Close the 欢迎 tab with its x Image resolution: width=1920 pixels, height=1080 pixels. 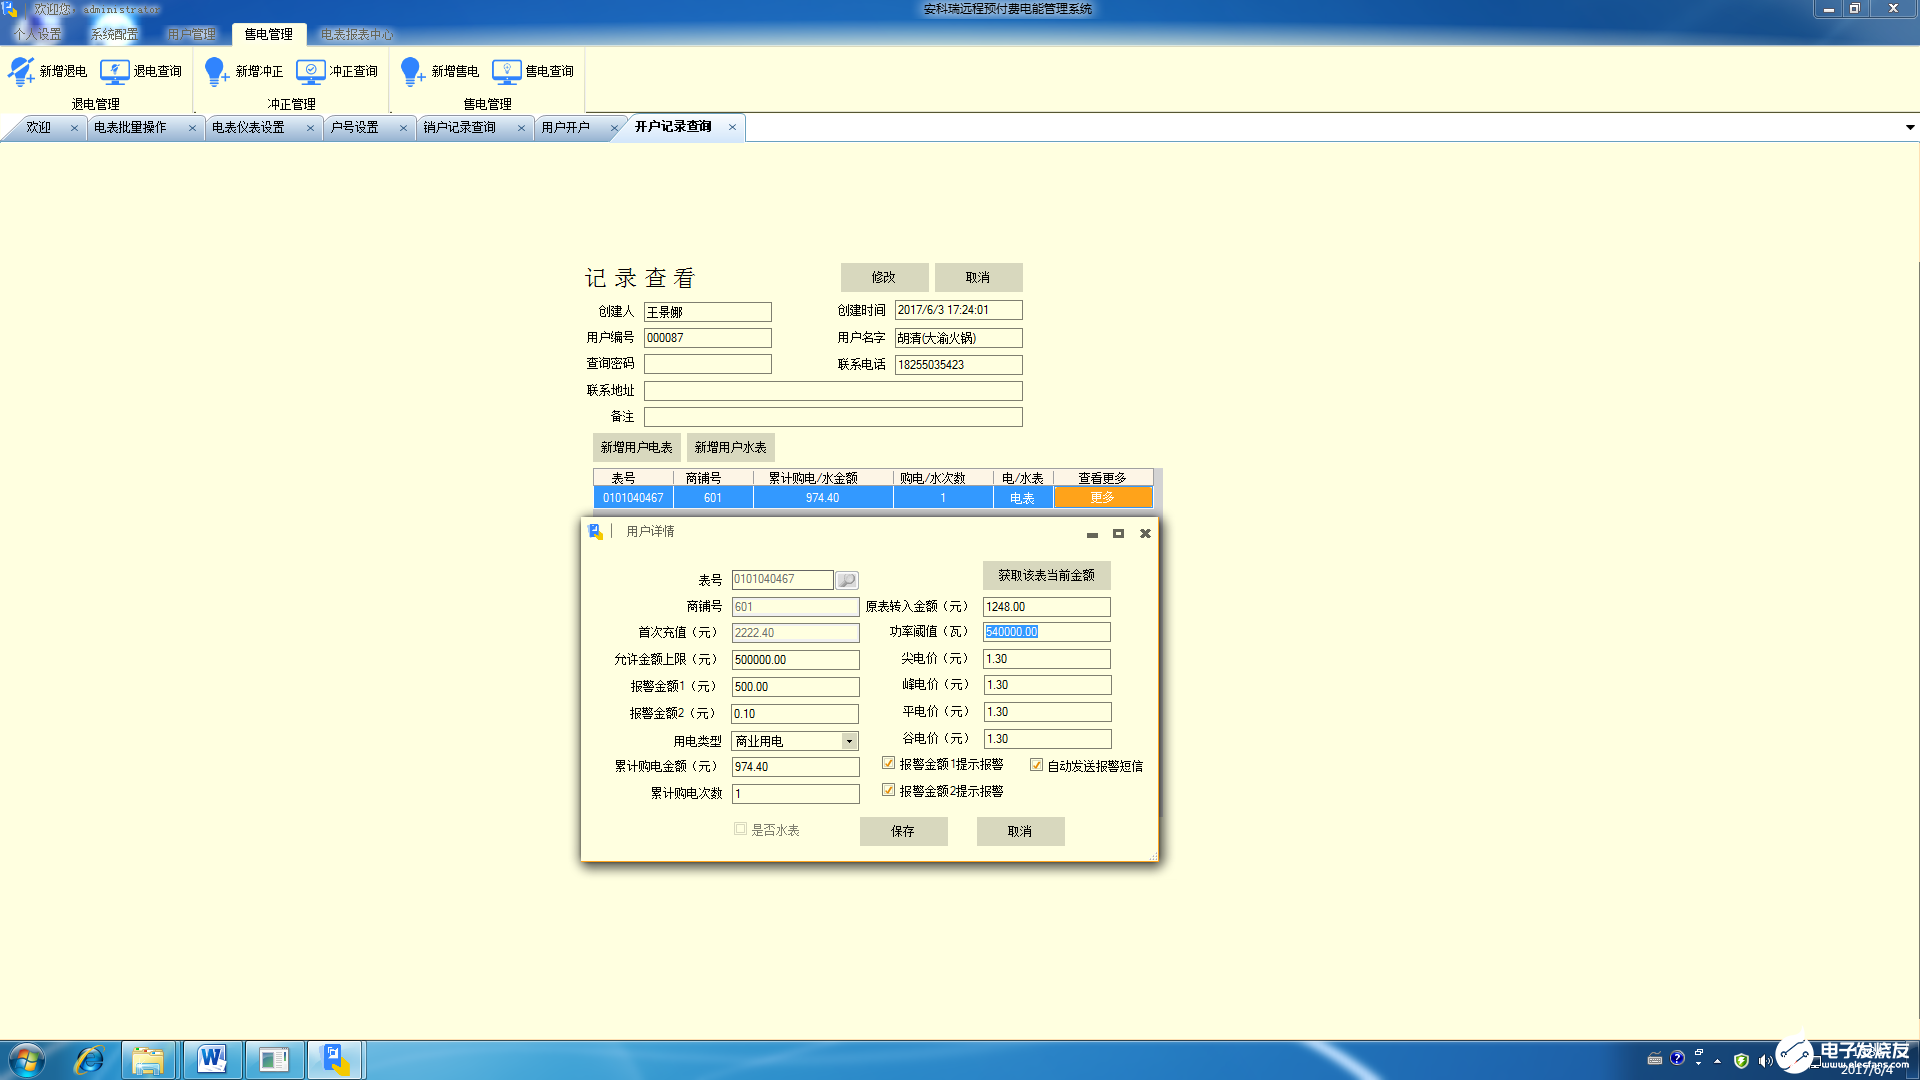click(74, 128)
